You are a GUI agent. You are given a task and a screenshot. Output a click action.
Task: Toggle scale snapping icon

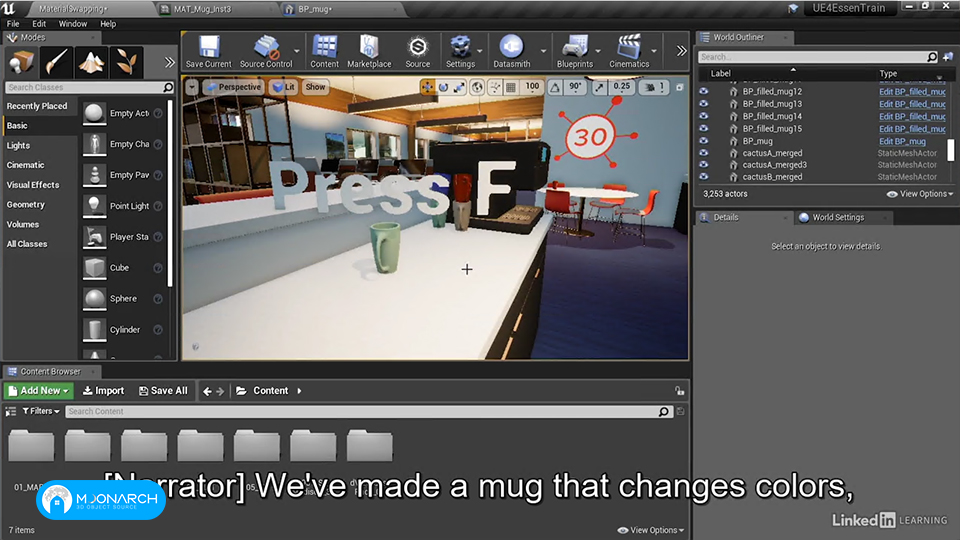coord(599,87)
